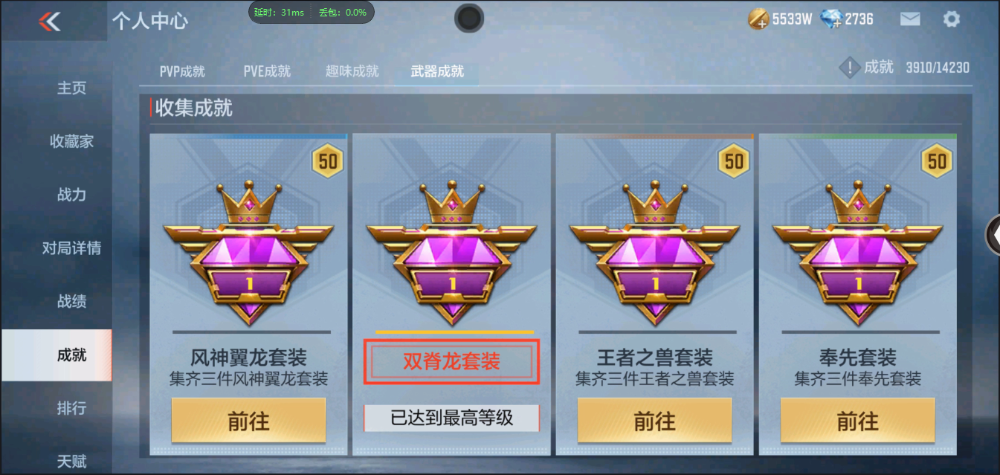This screenshot has height=475, width=1000.
Task: Open the 趣味成就 tab
Action: click(x=352, y=71)
